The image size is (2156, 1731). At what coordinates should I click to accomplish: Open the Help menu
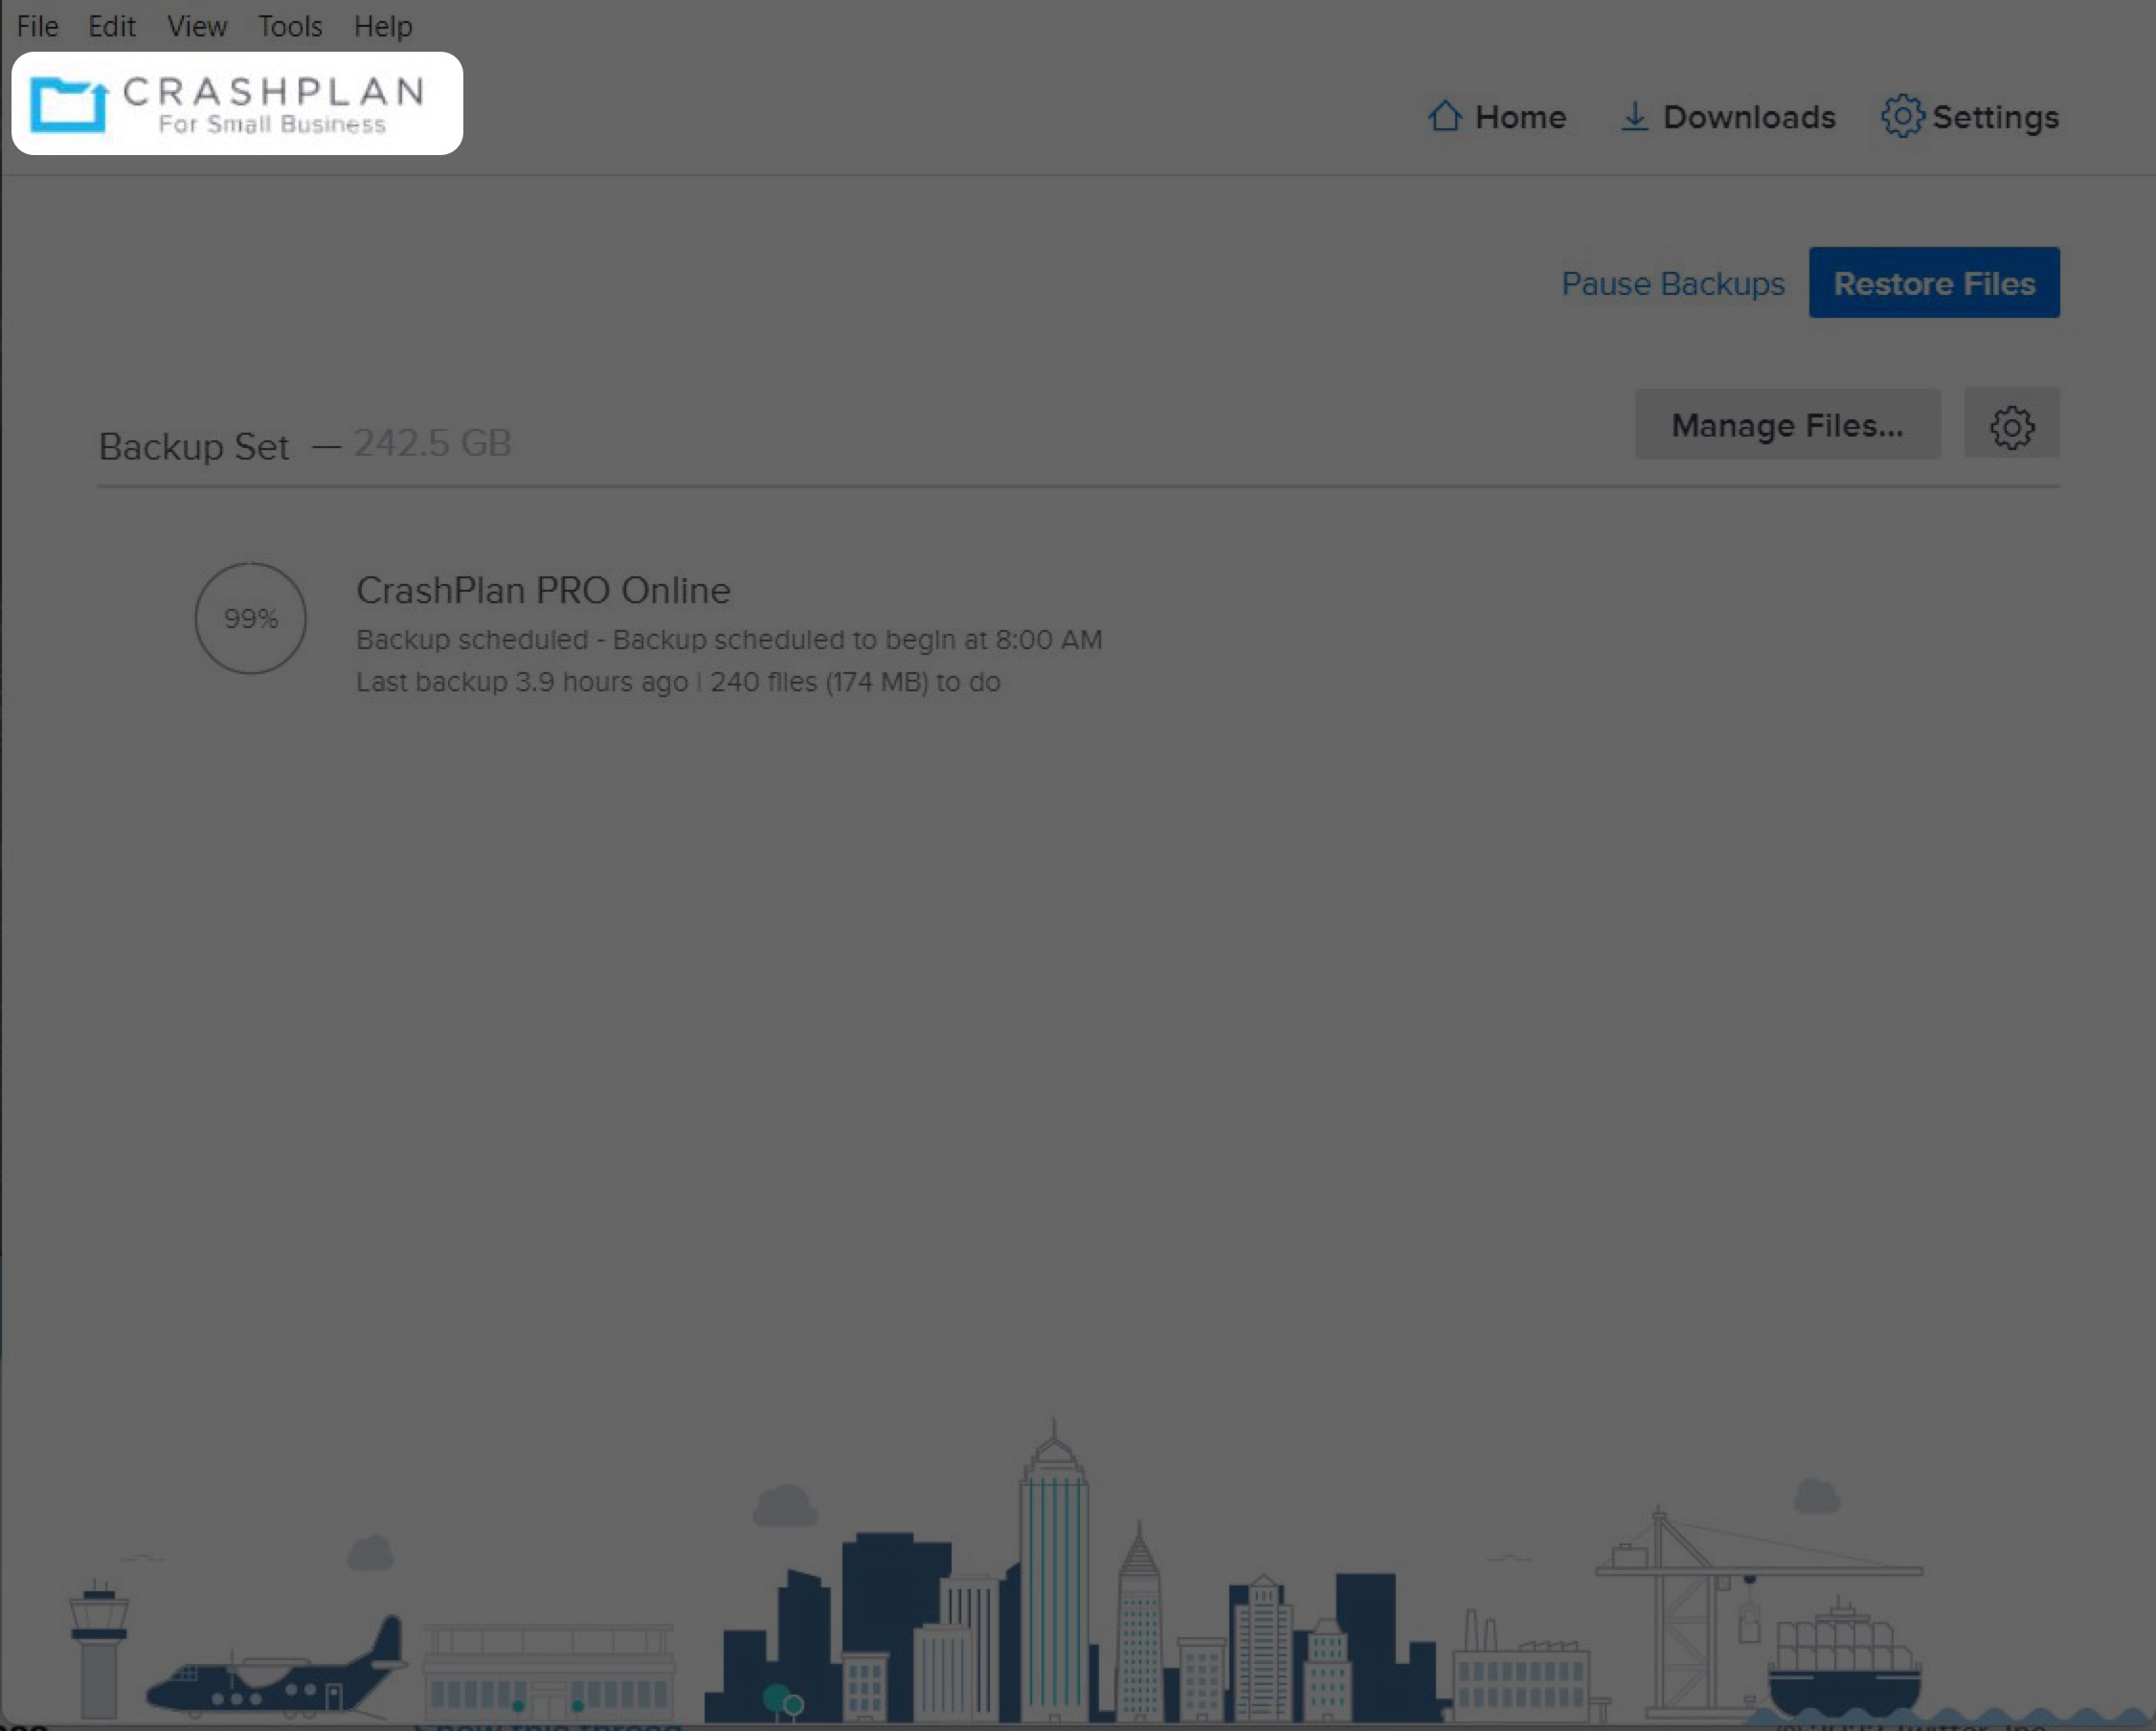click(383, 26)
